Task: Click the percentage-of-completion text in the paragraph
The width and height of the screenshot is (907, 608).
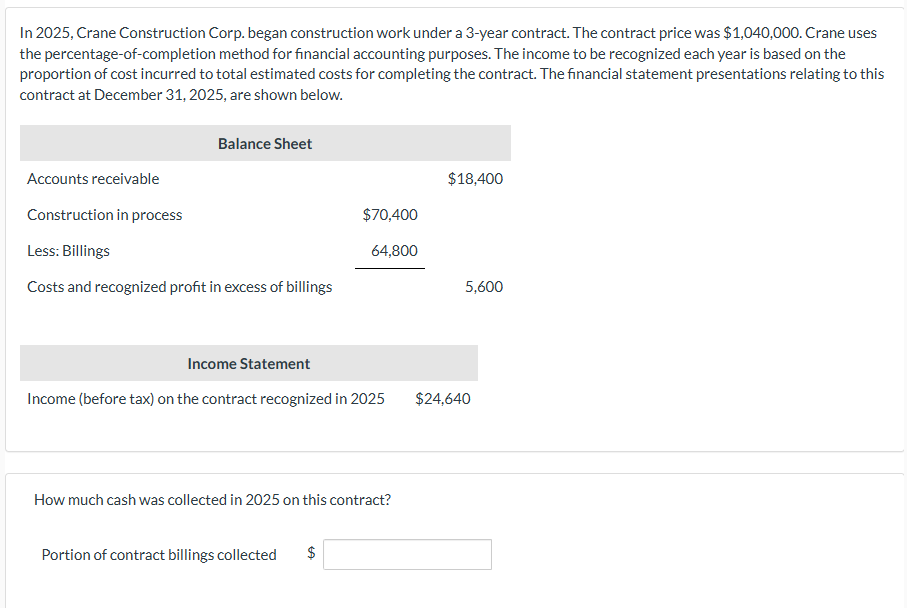Action: click(x=121, y=54)
